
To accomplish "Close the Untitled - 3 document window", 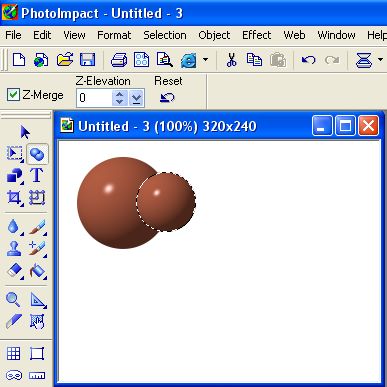I will click(x=368, y=126).
